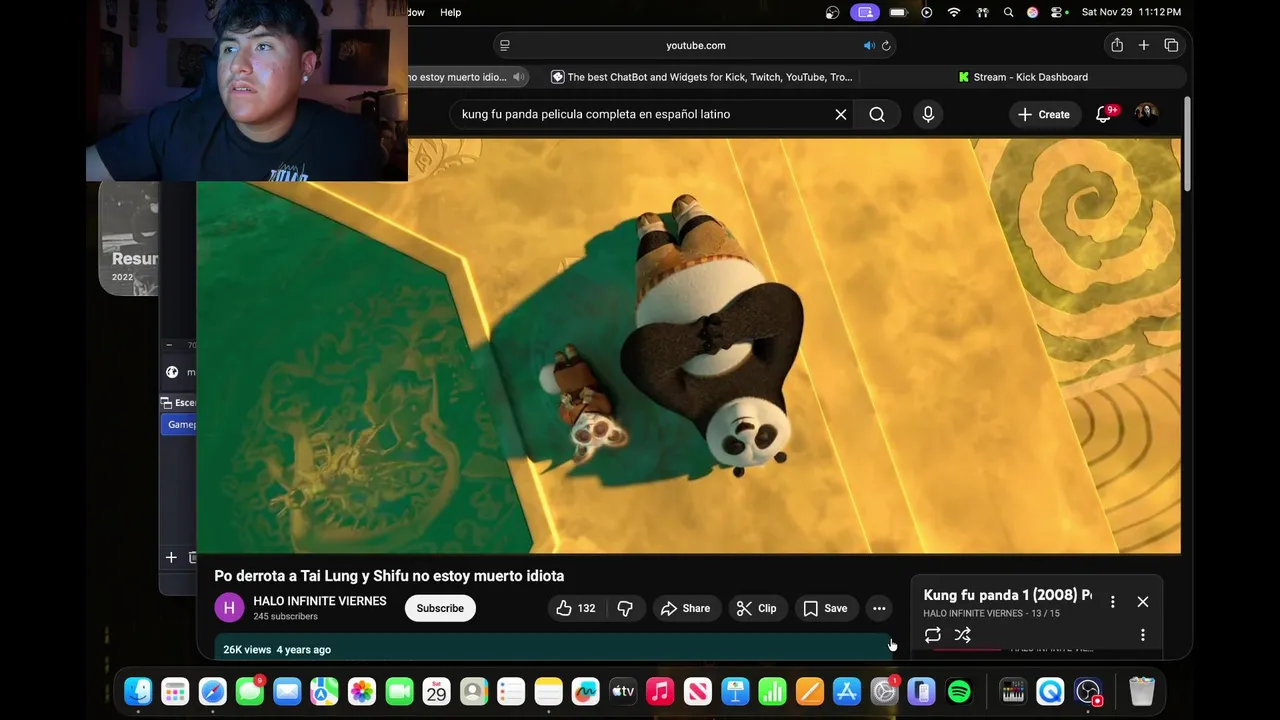The width and height of the screenshot is (1280, 720).
Task: Click the date and time Sat Nov 29
Action: [x=1131, y=12]
